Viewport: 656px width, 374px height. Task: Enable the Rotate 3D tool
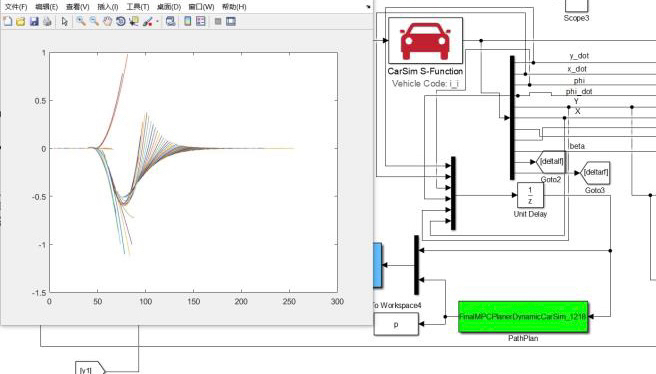120,21
